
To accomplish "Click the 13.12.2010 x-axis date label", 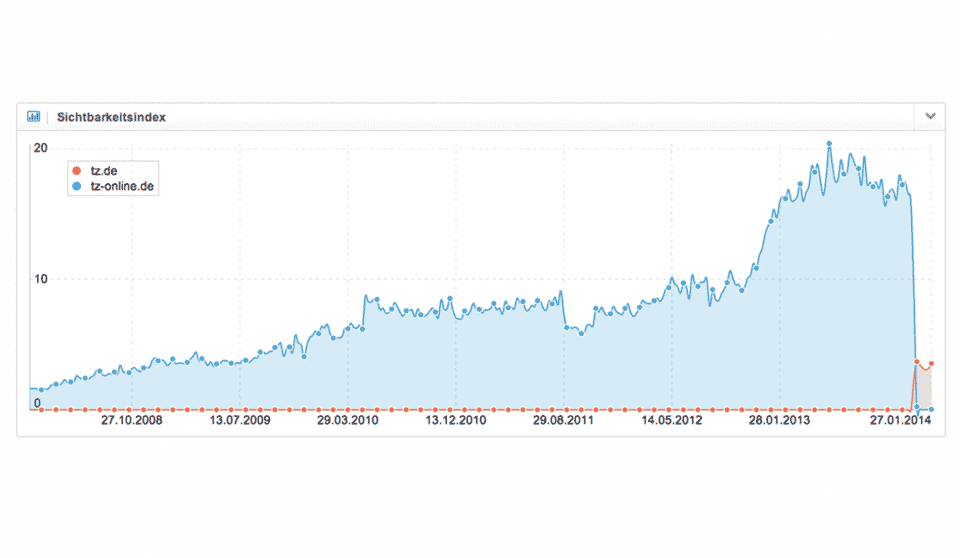I will (x=455, y=421).
